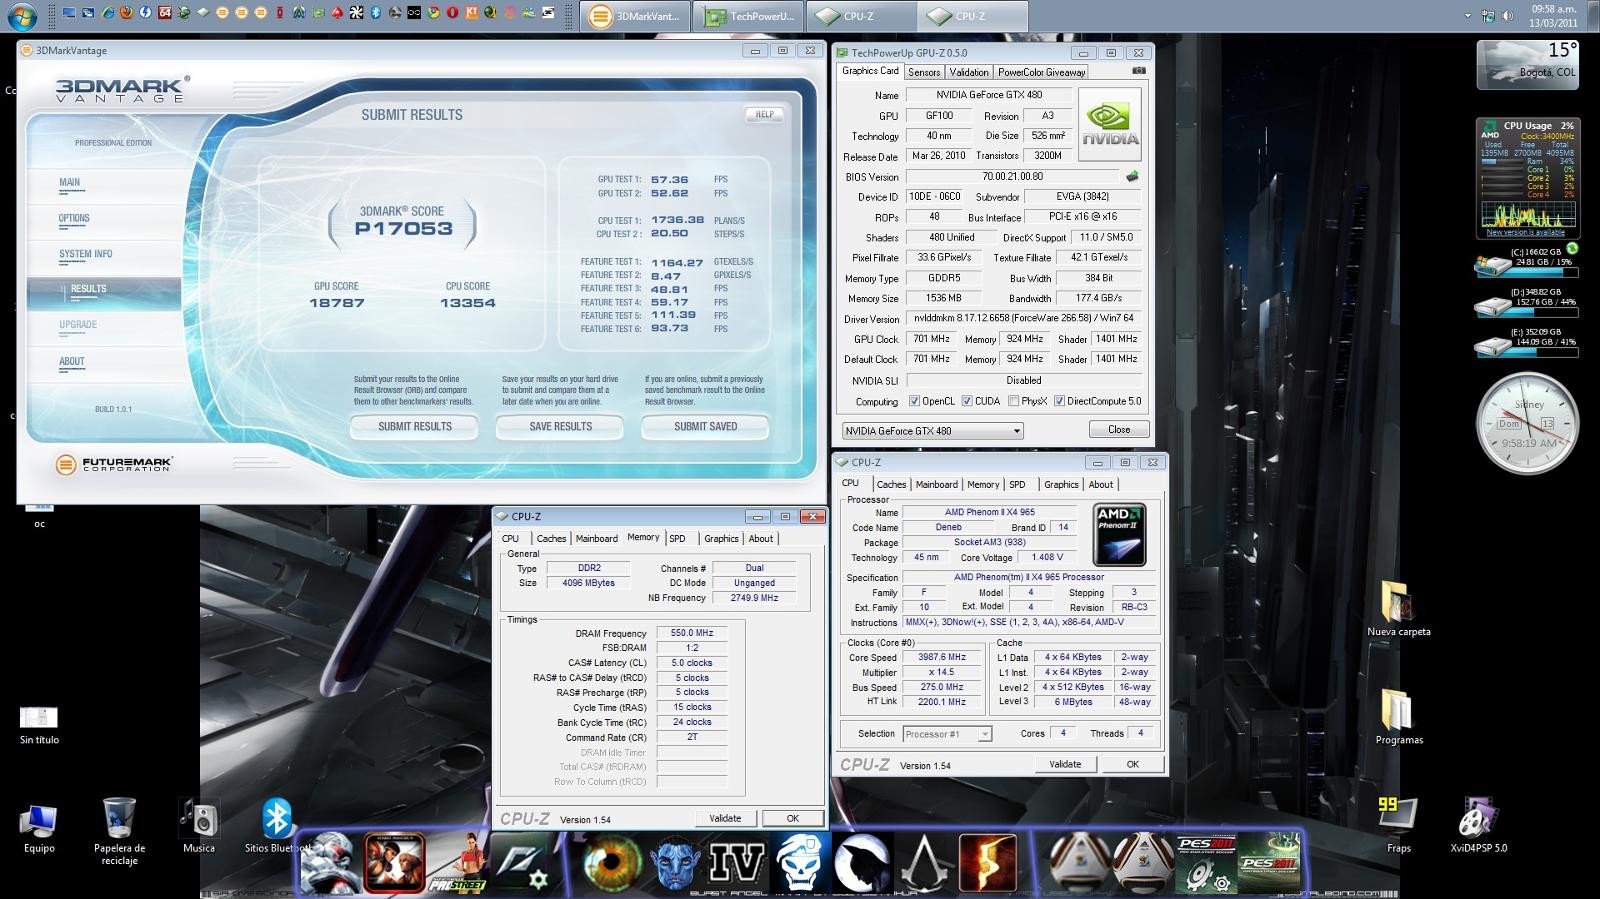
Task: Open Programas folder
Action: [x=1398, y=716]
